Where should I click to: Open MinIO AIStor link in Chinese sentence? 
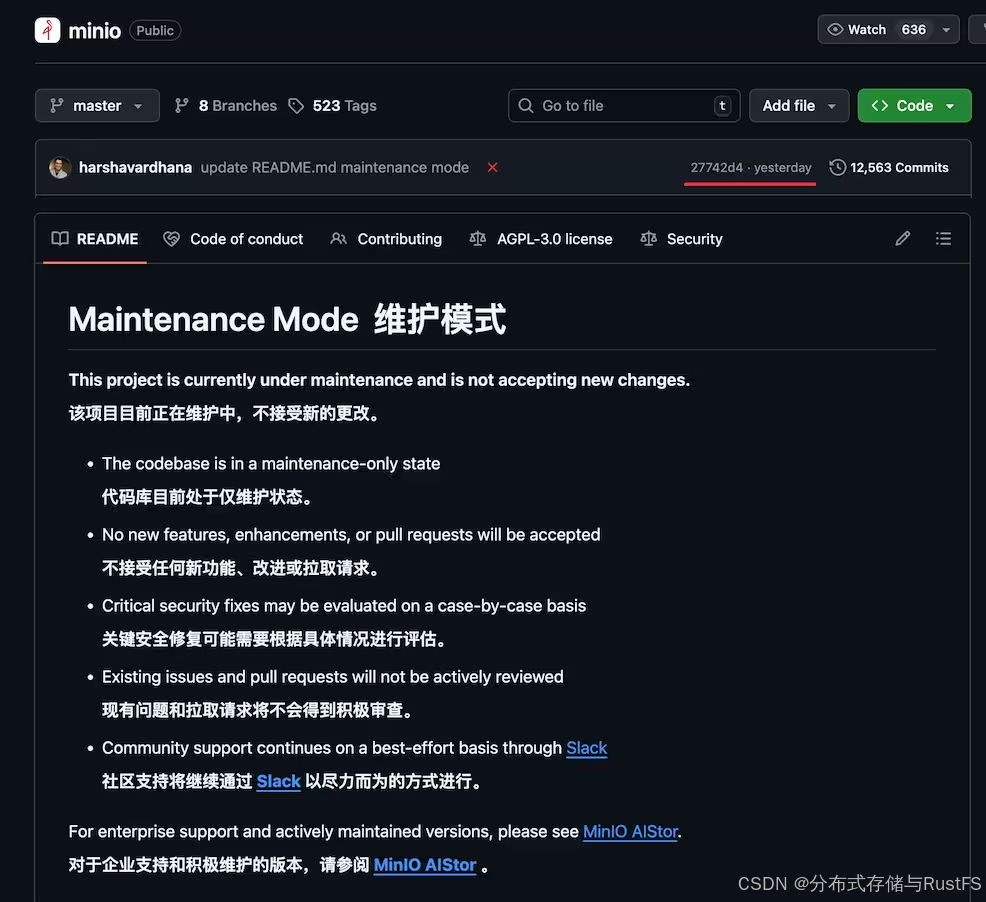[424, 865]
